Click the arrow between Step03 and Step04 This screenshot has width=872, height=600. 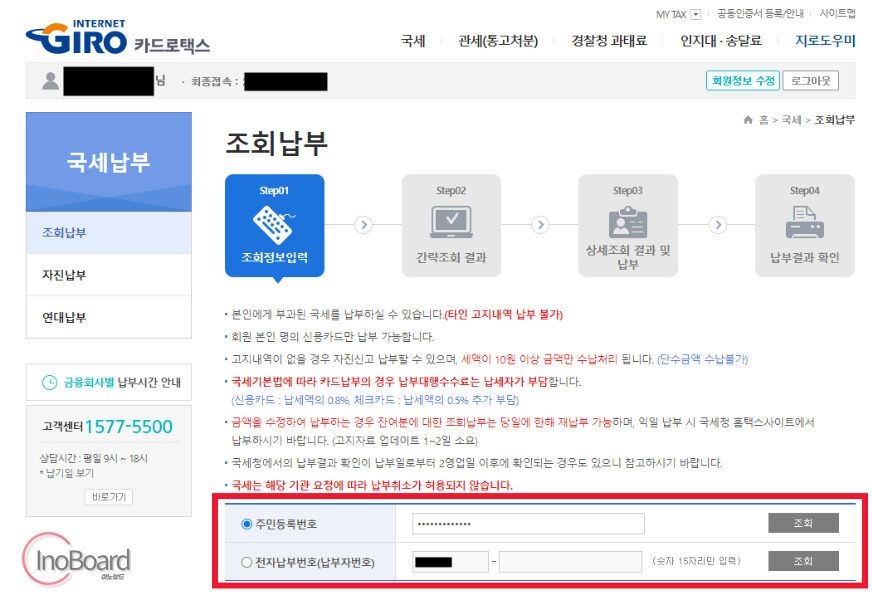pos(718,225)
